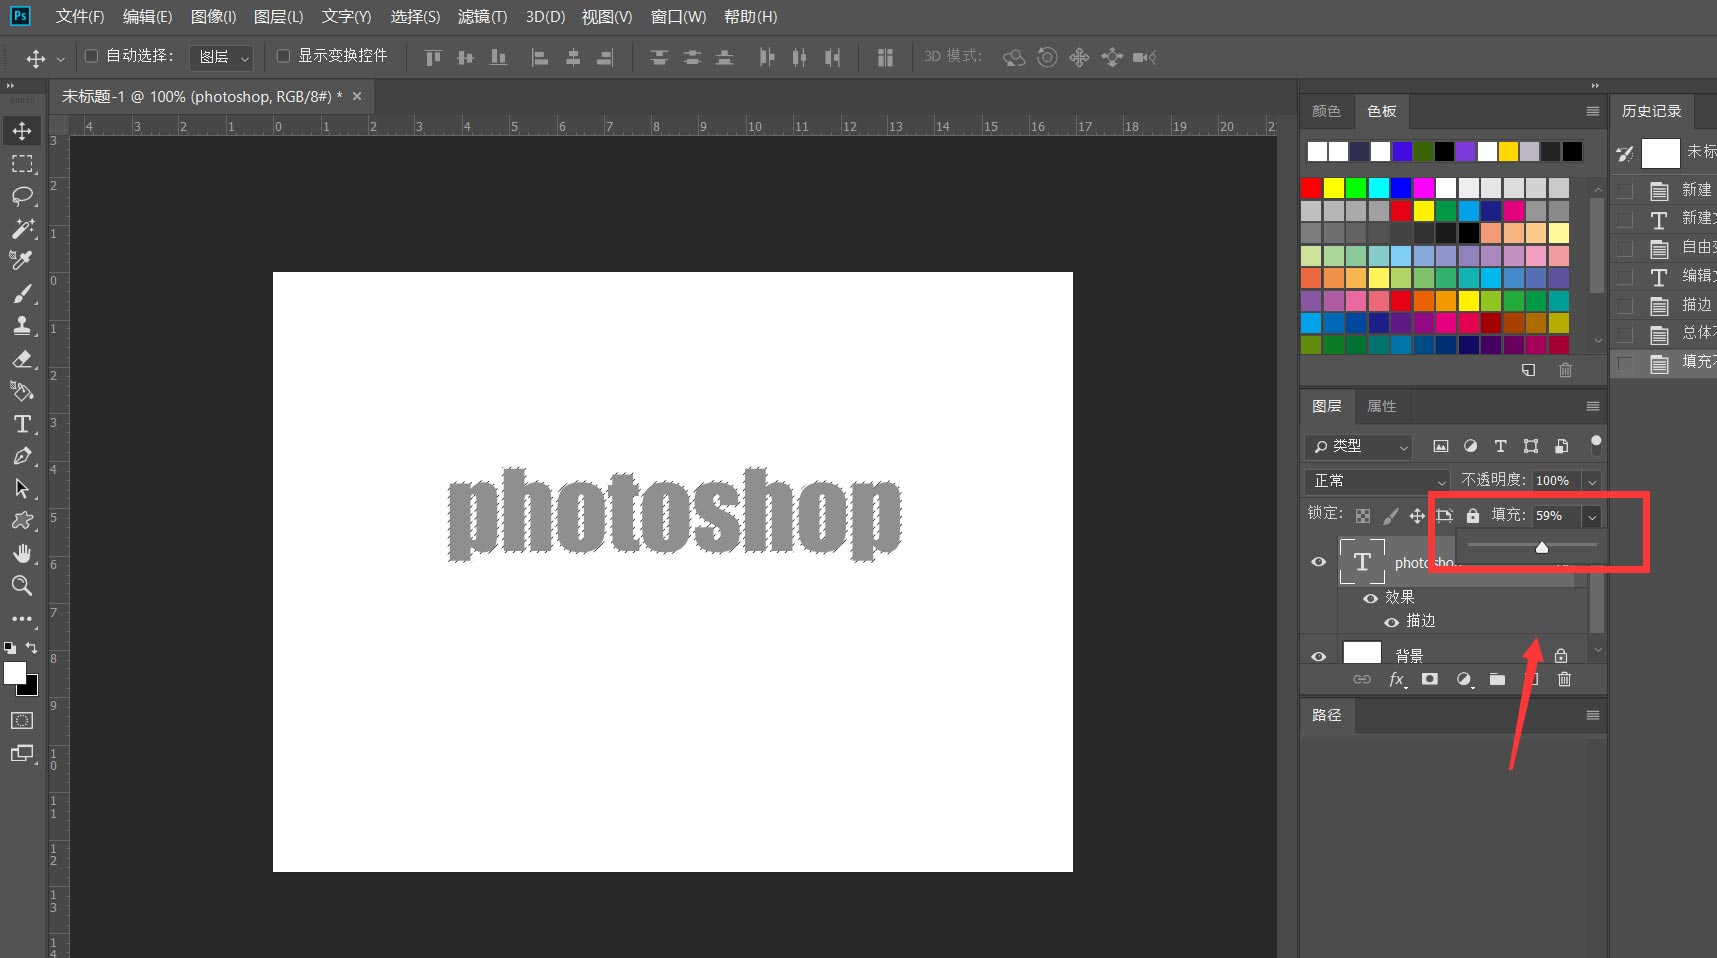
Task: Open paths panel menu
Action: click(x=1593, y=715)
